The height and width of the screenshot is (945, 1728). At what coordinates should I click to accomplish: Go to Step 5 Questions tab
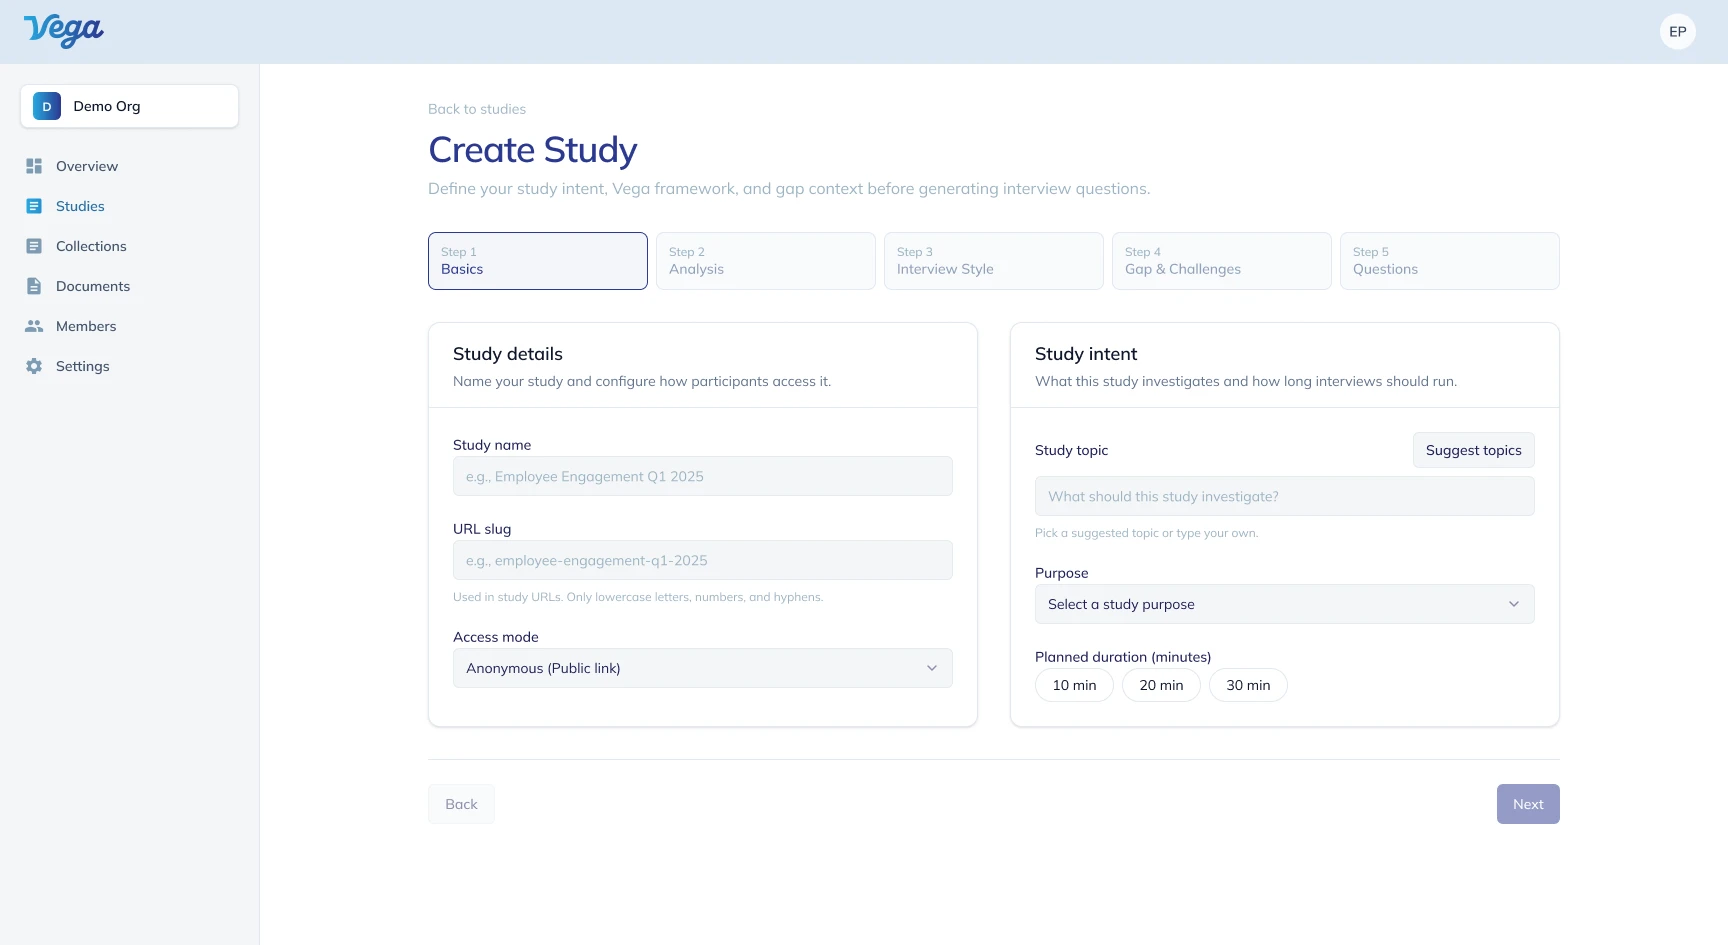coord(1450,261)
